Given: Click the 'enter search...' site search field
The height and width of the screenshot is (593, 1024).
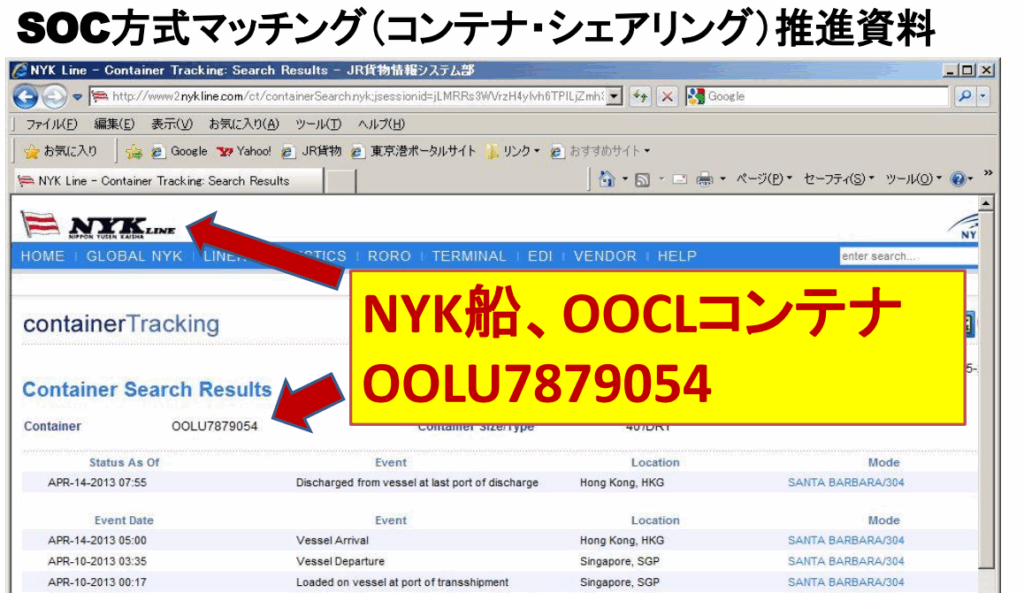Looking at the screenshot, I should pyautogui.click(x=908, y=256).
